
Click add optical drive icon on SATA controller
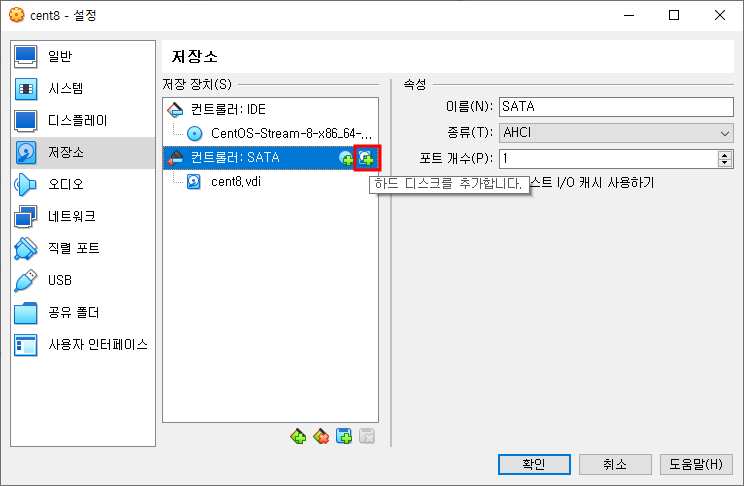[346, 158]
